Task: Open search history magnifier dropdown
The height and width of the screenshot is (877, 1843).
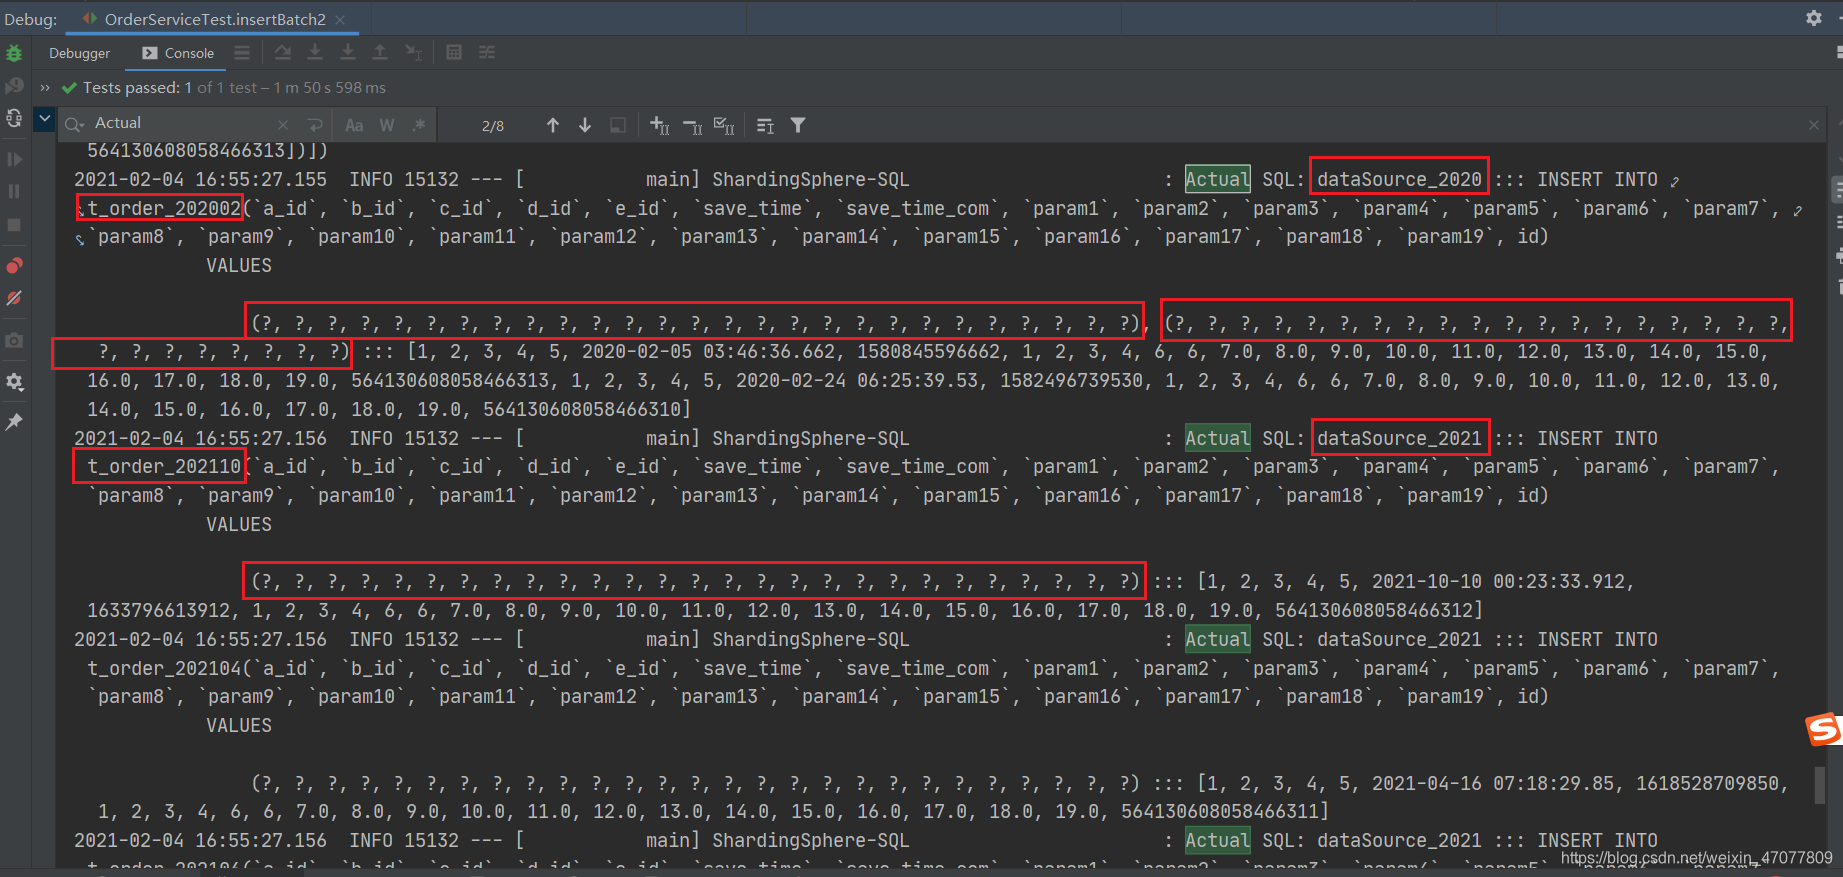Action: (75, 124)
